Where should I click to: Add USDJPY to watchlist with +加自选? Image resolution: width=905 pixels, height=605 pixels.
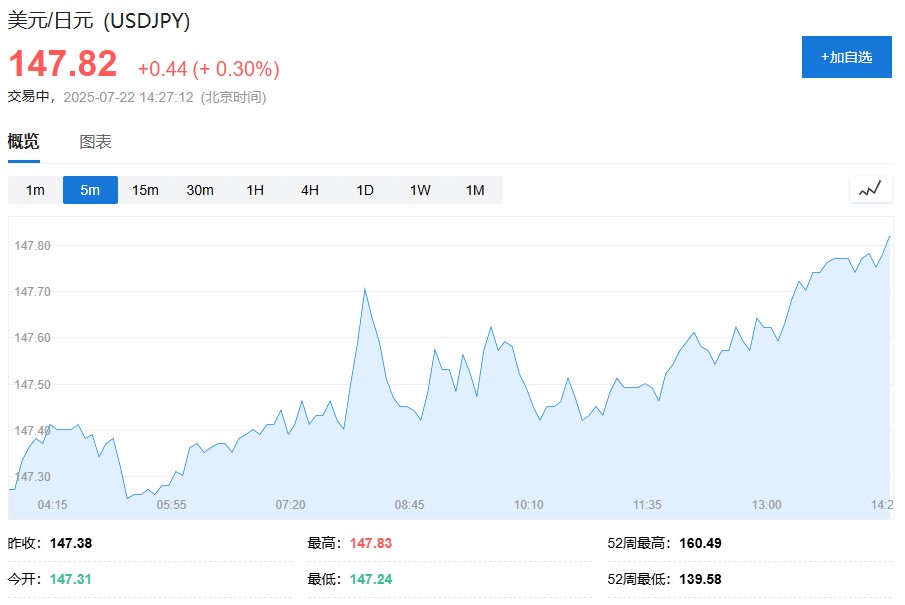tap(847, 57)
